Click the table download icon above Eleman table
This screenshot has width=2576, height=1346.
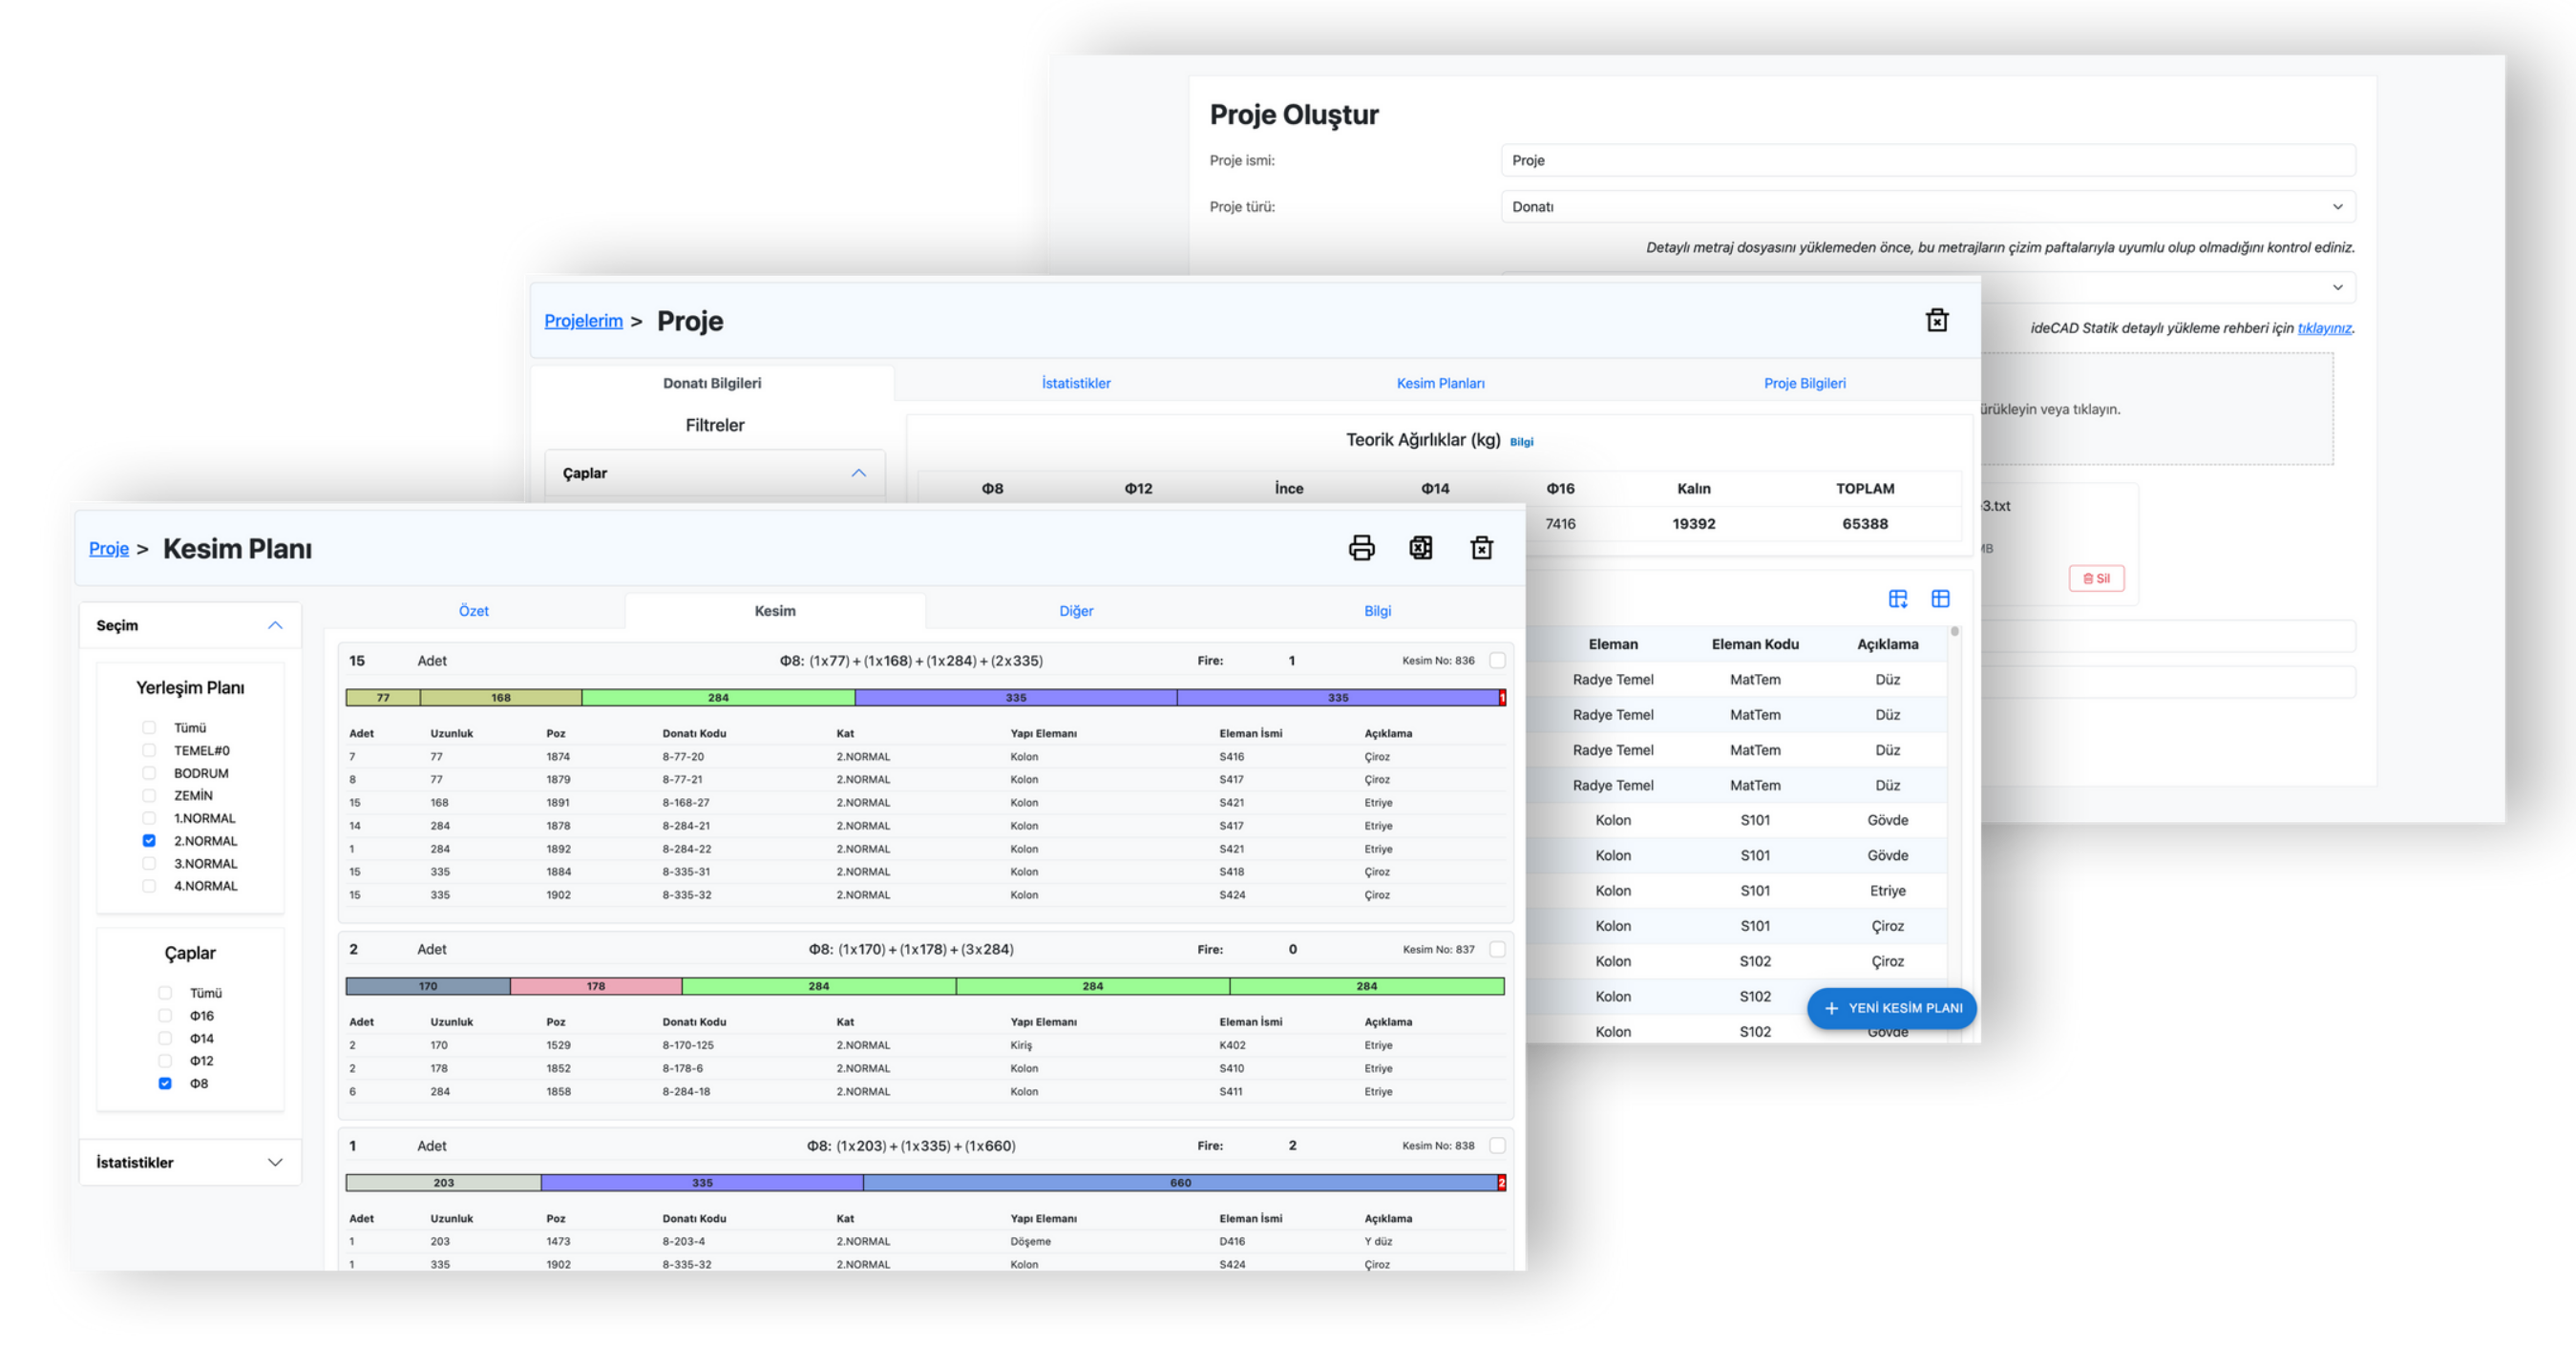click(1897, 599)
